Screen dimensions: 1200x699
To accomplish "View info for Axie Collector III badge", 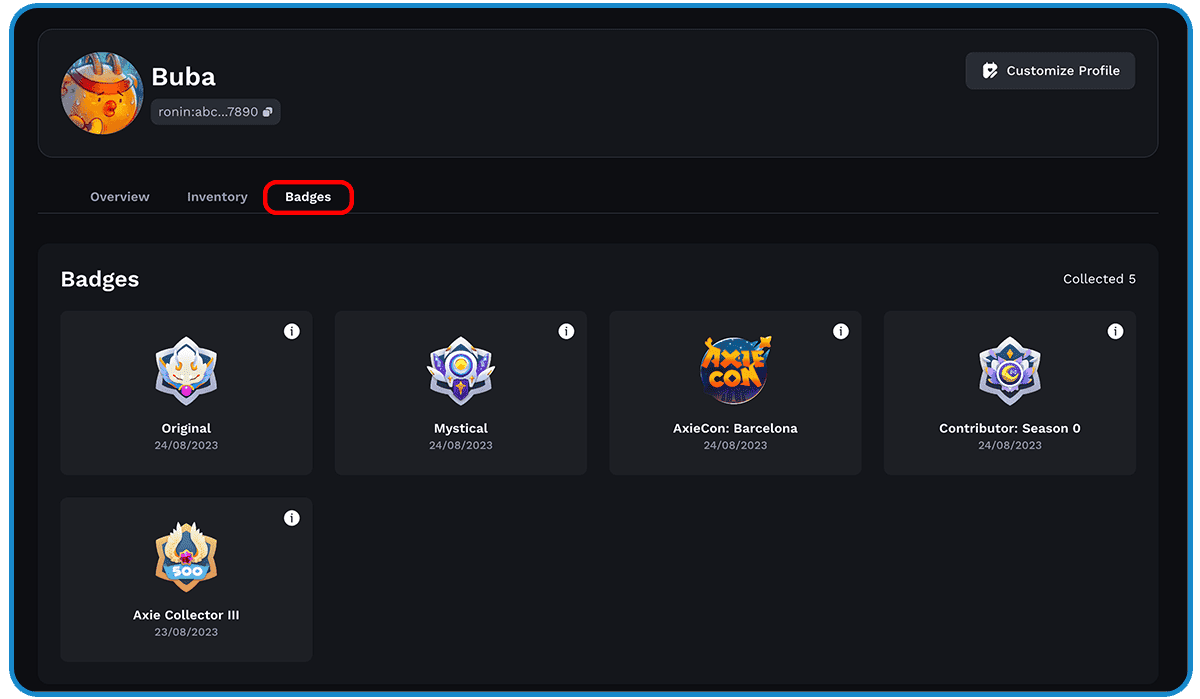I will click(292, 518).
